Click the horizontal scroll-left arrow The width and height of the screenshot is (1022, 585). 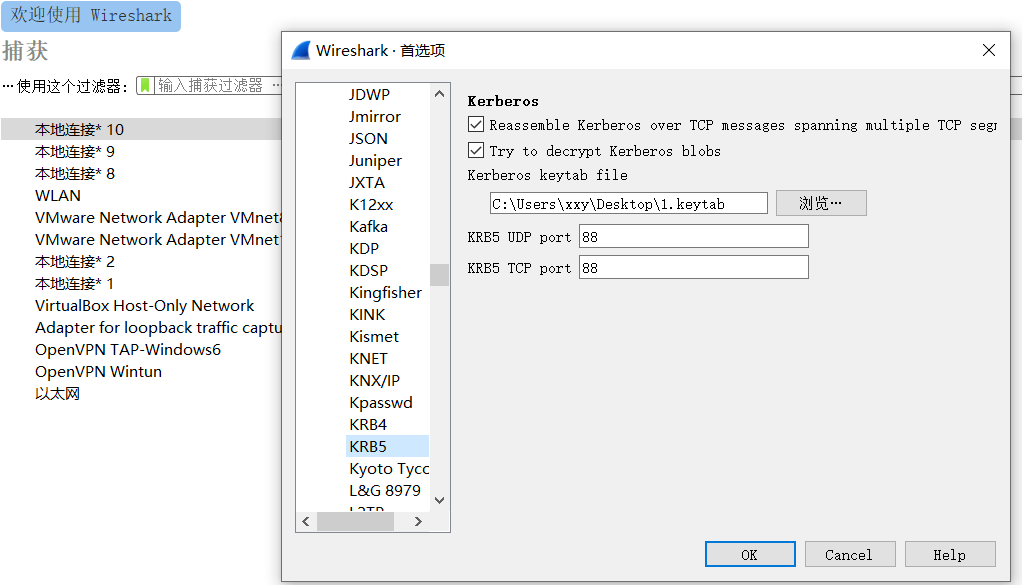coord(307,521)
